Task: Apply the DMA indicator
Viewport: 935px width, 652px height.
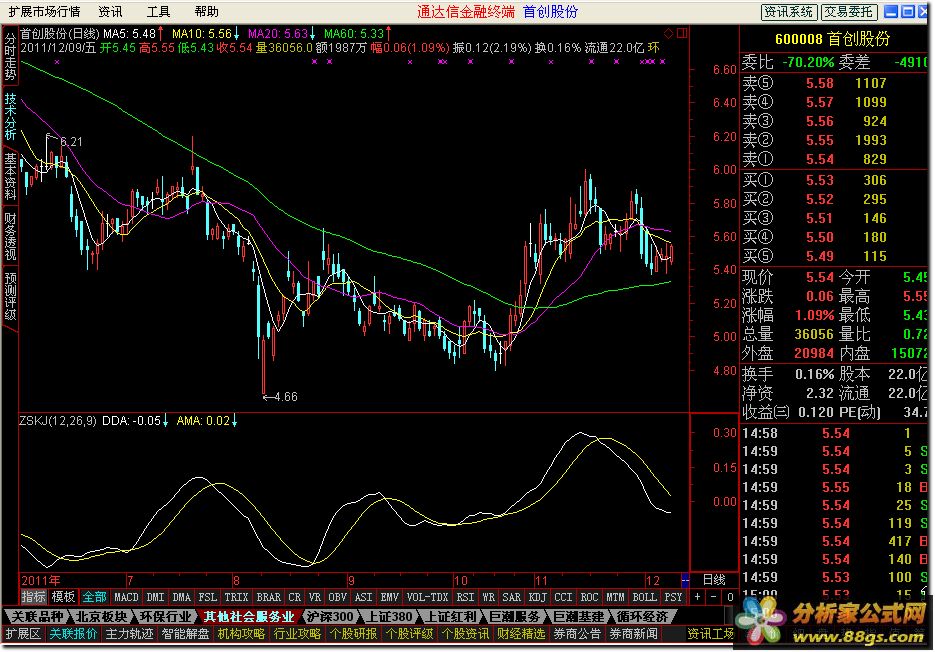Action: click(181, 597)
